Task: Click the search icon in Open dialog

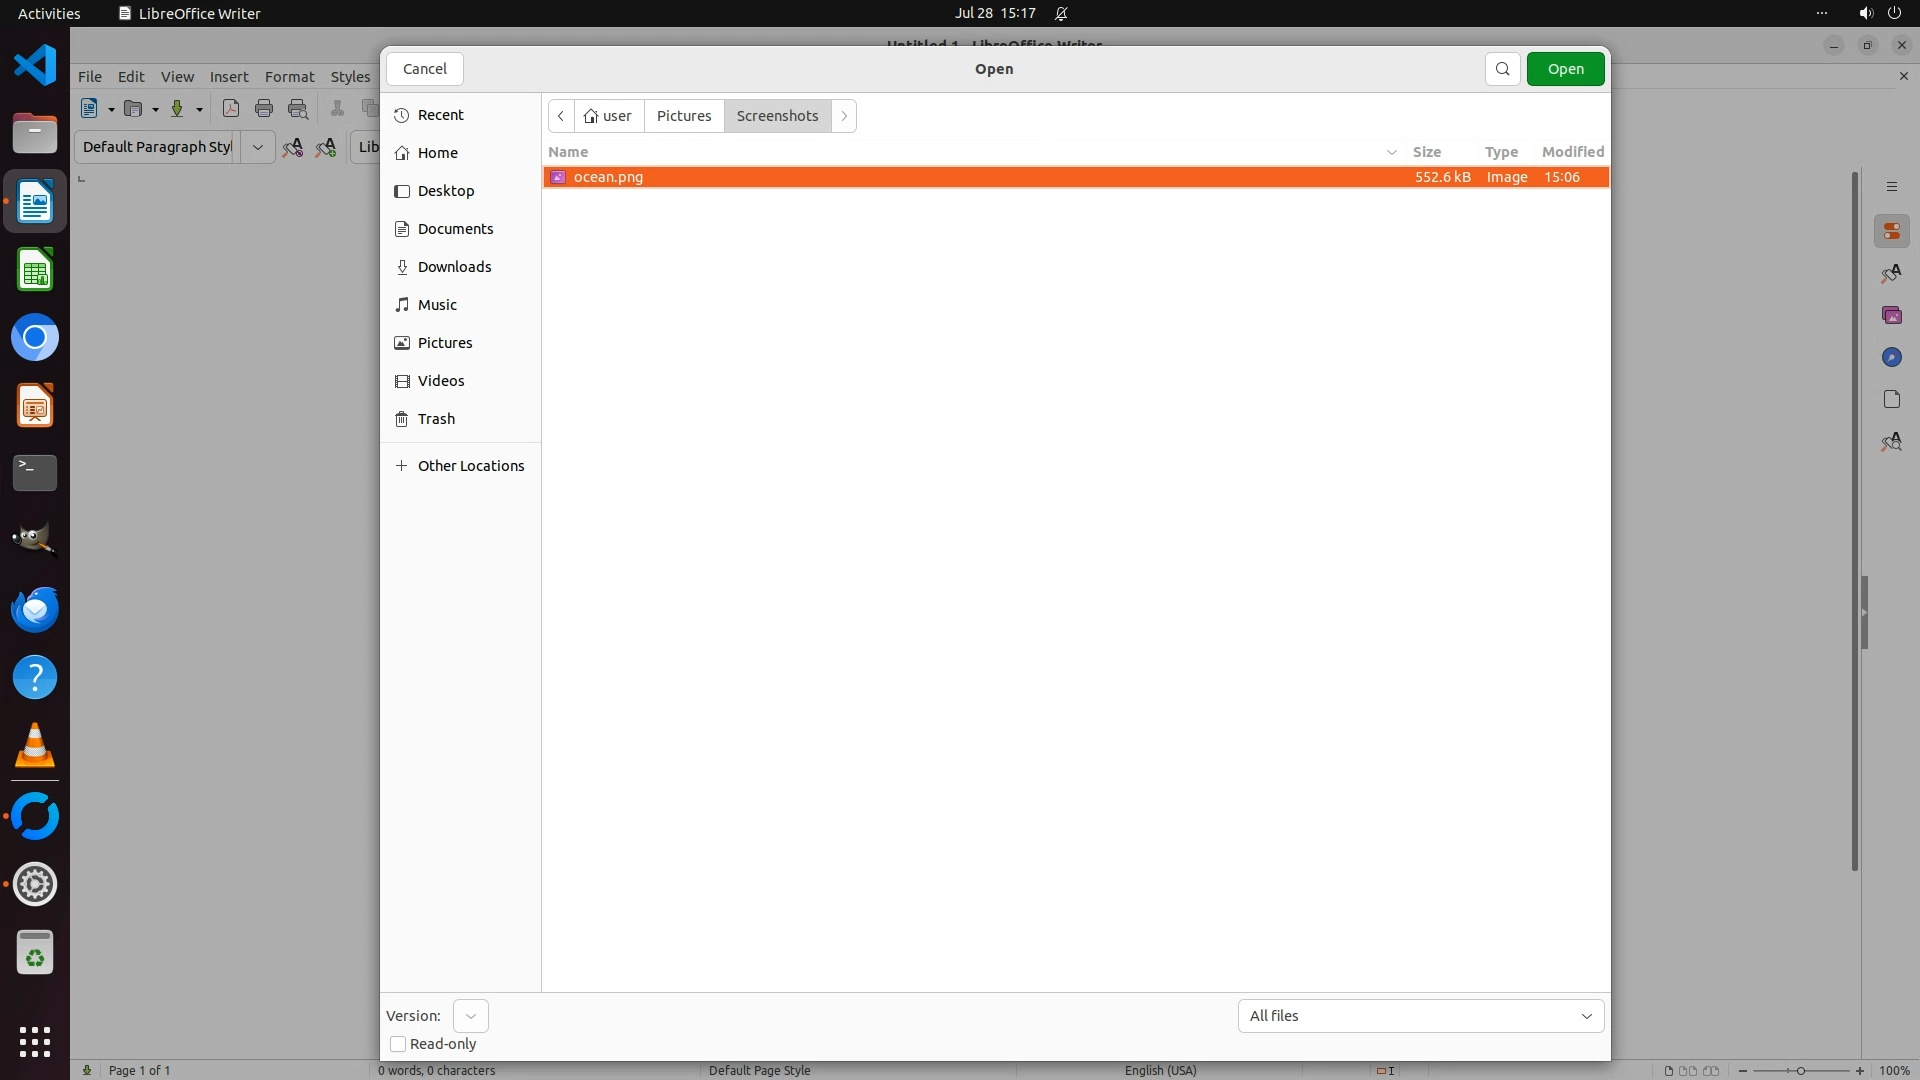Action: 1502,69
